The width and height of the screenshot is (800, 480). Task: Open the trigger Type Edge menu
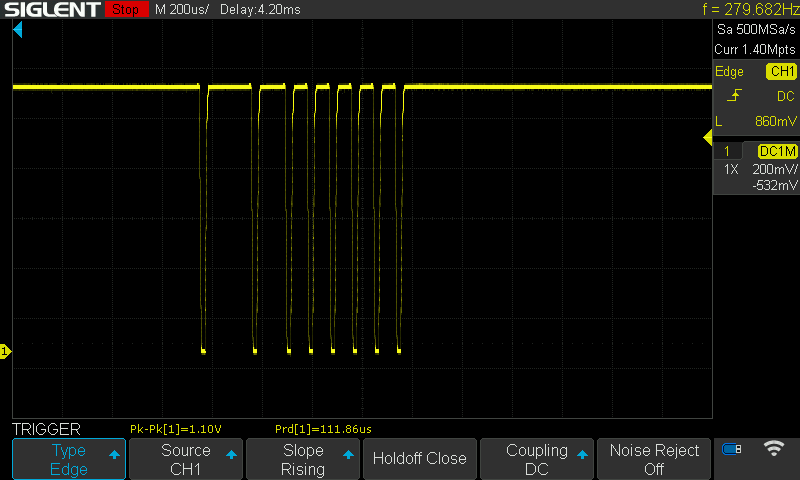point(69,459)
